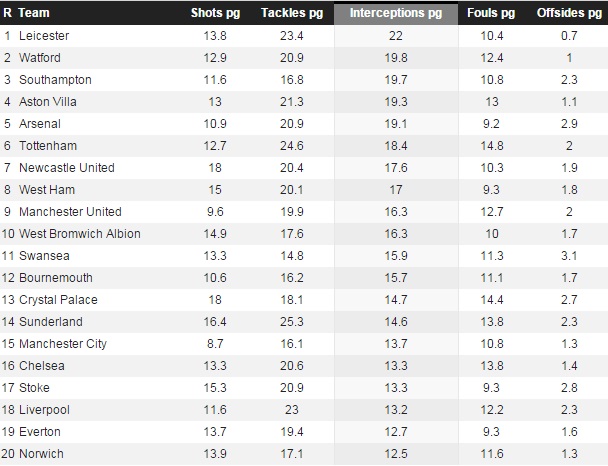Open the Southampton team link

[x=55, y=80]
